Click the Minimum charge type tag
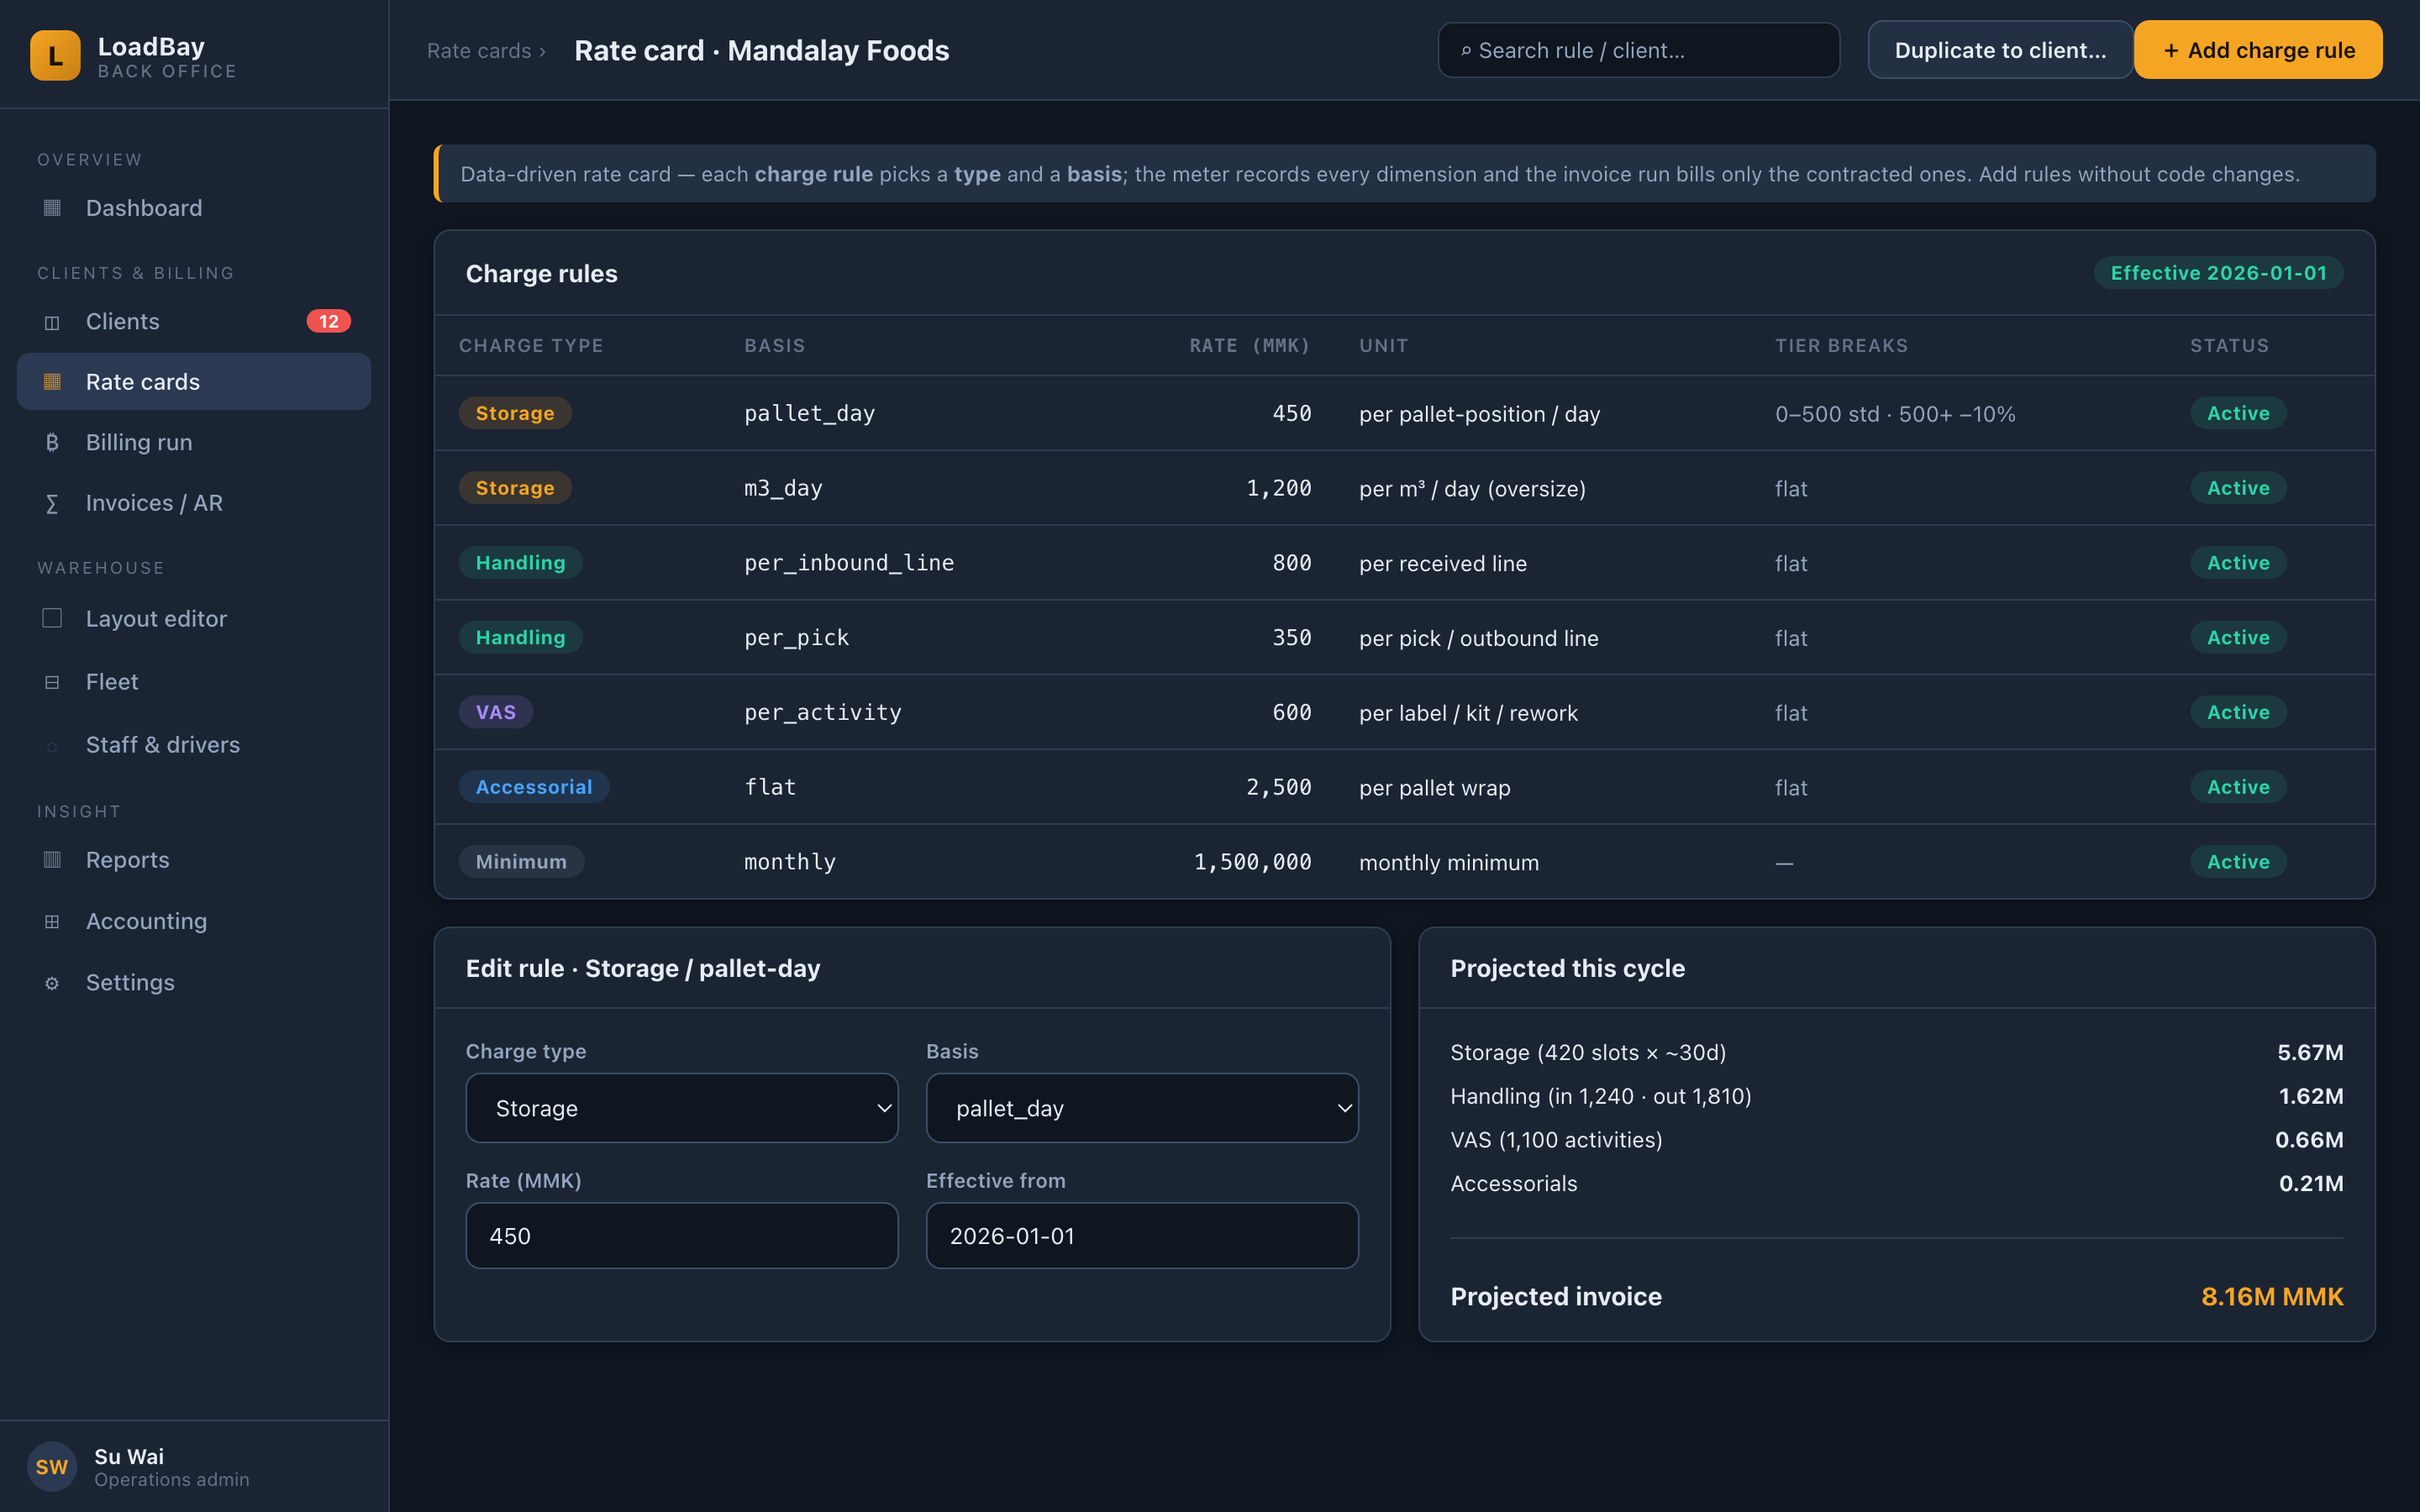Image resolution: width=2420 pixels, height=1512 pixels. point(521,862)
